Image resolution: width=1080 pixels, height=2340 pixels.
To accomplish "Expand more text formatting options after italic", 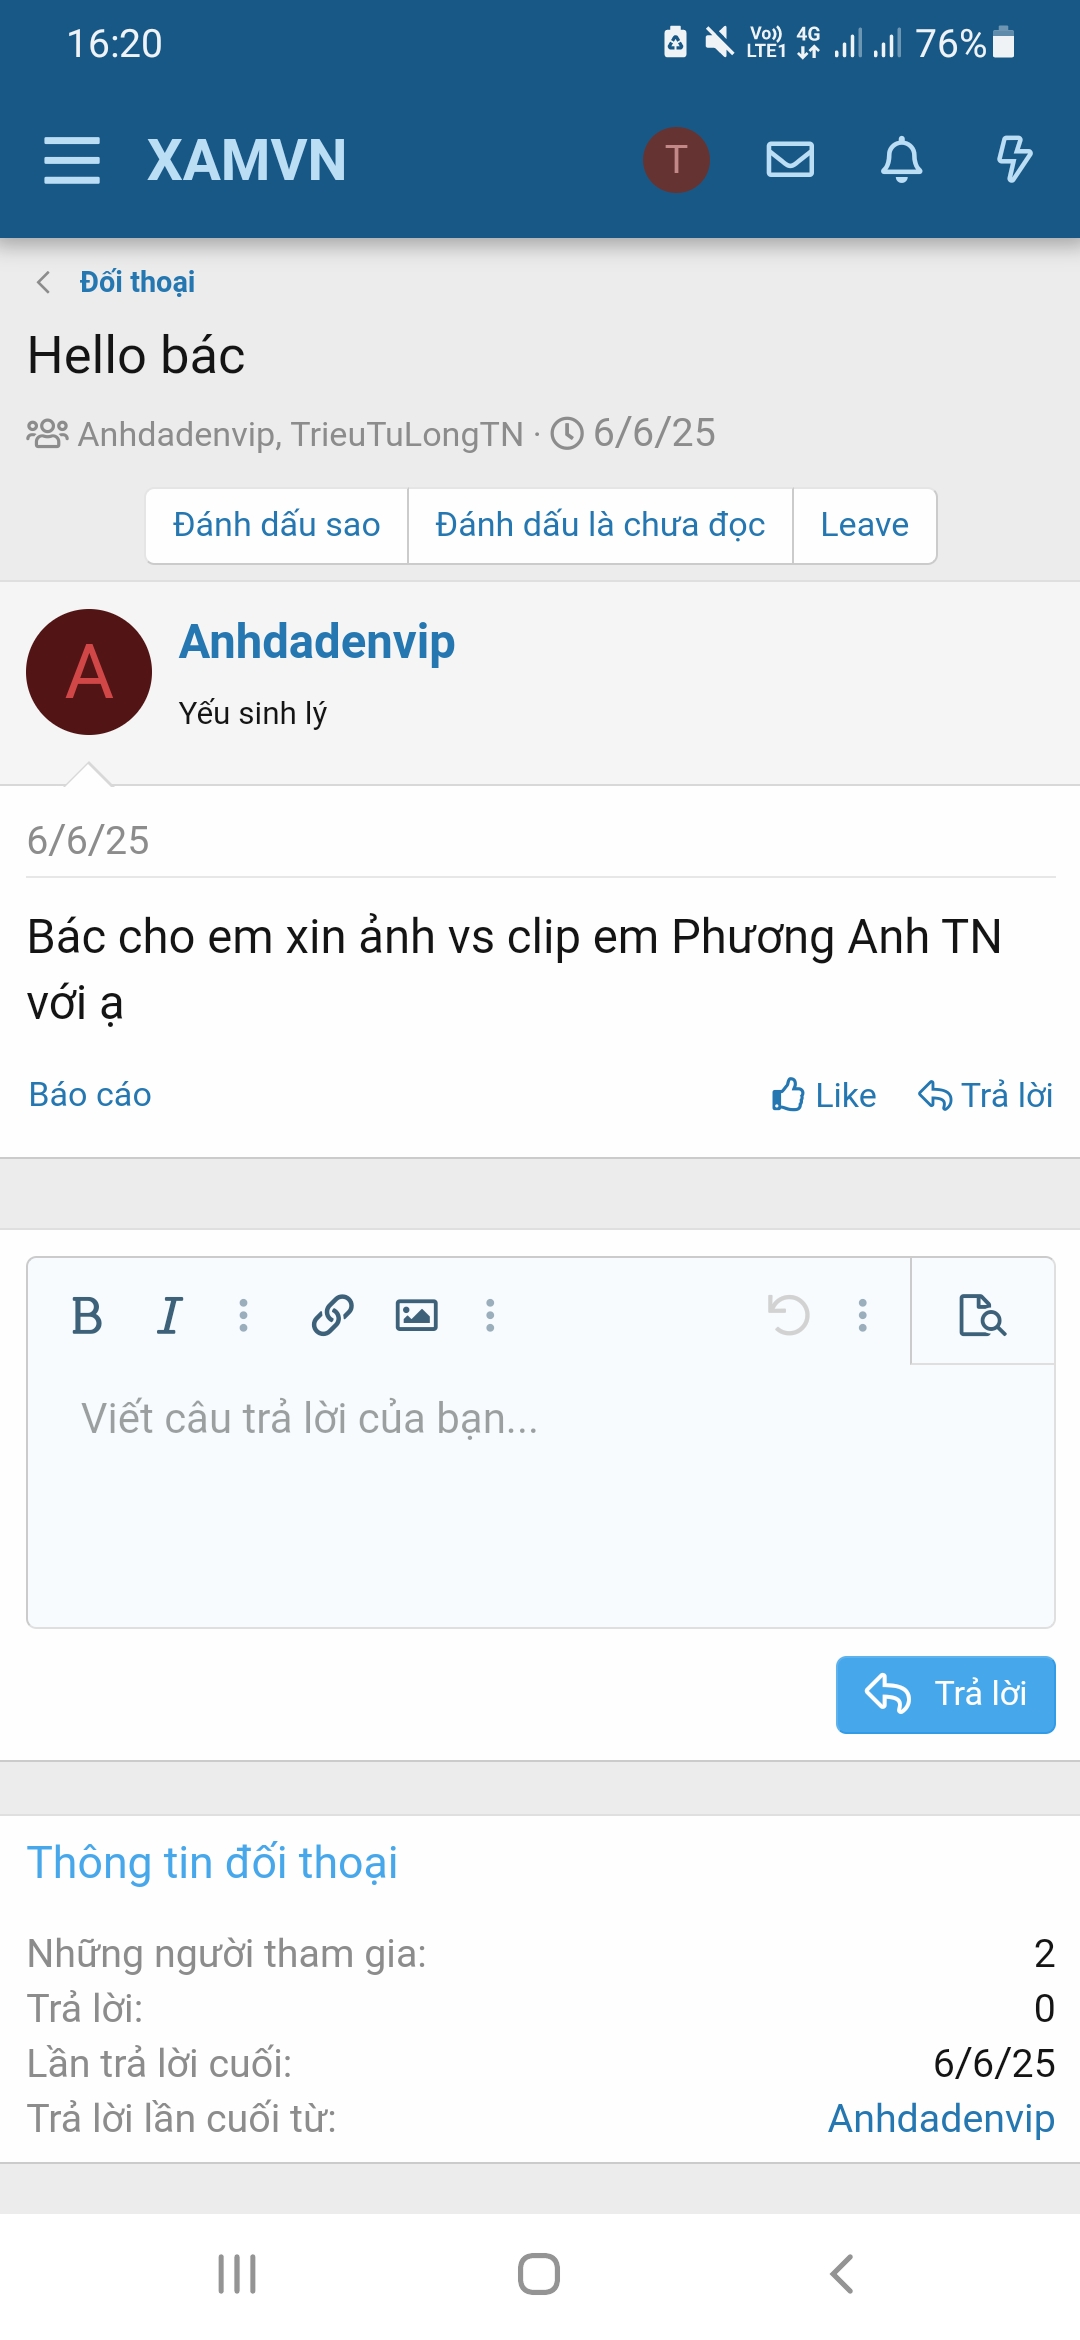I will click(x=243, y=1315).
